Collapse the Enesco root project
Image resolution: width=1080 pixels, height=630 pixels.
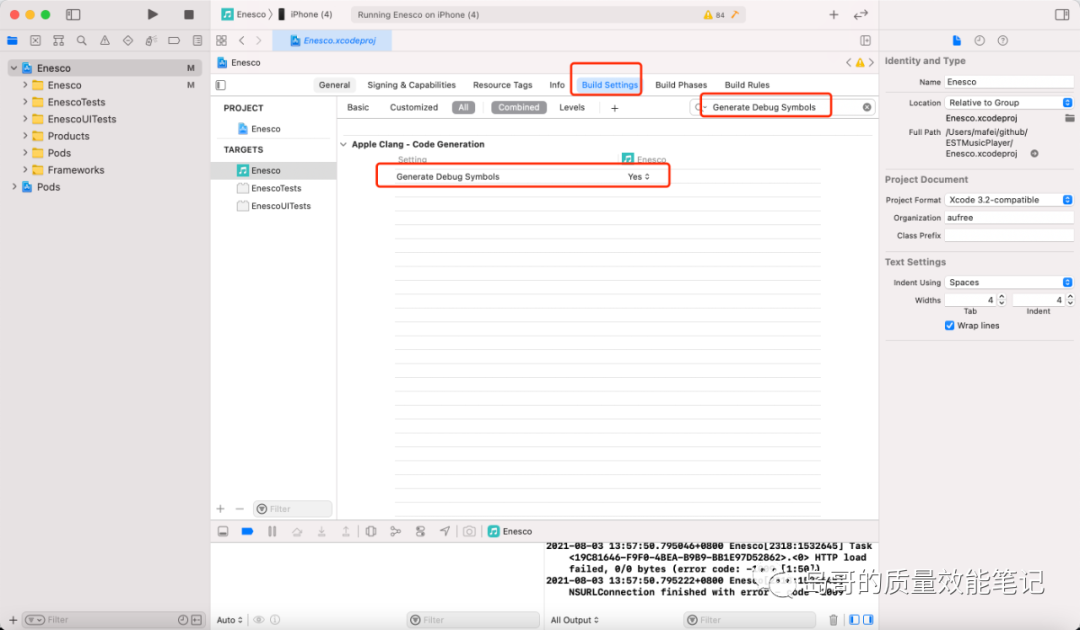[14, 68]
